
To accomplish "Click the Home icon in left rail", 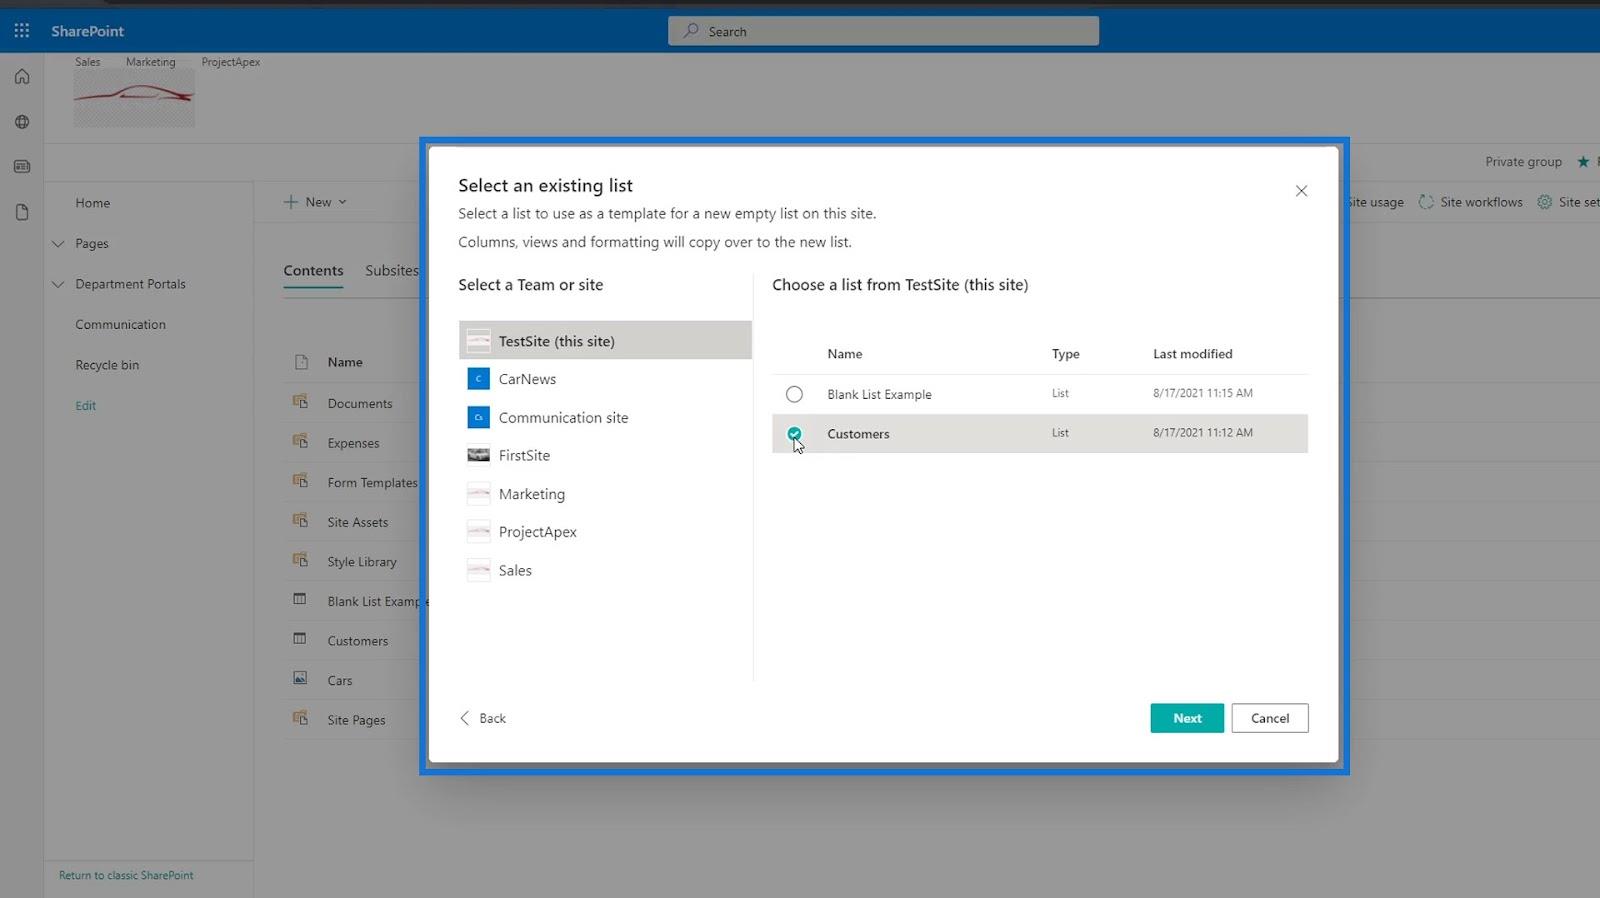I will [22, 77].
